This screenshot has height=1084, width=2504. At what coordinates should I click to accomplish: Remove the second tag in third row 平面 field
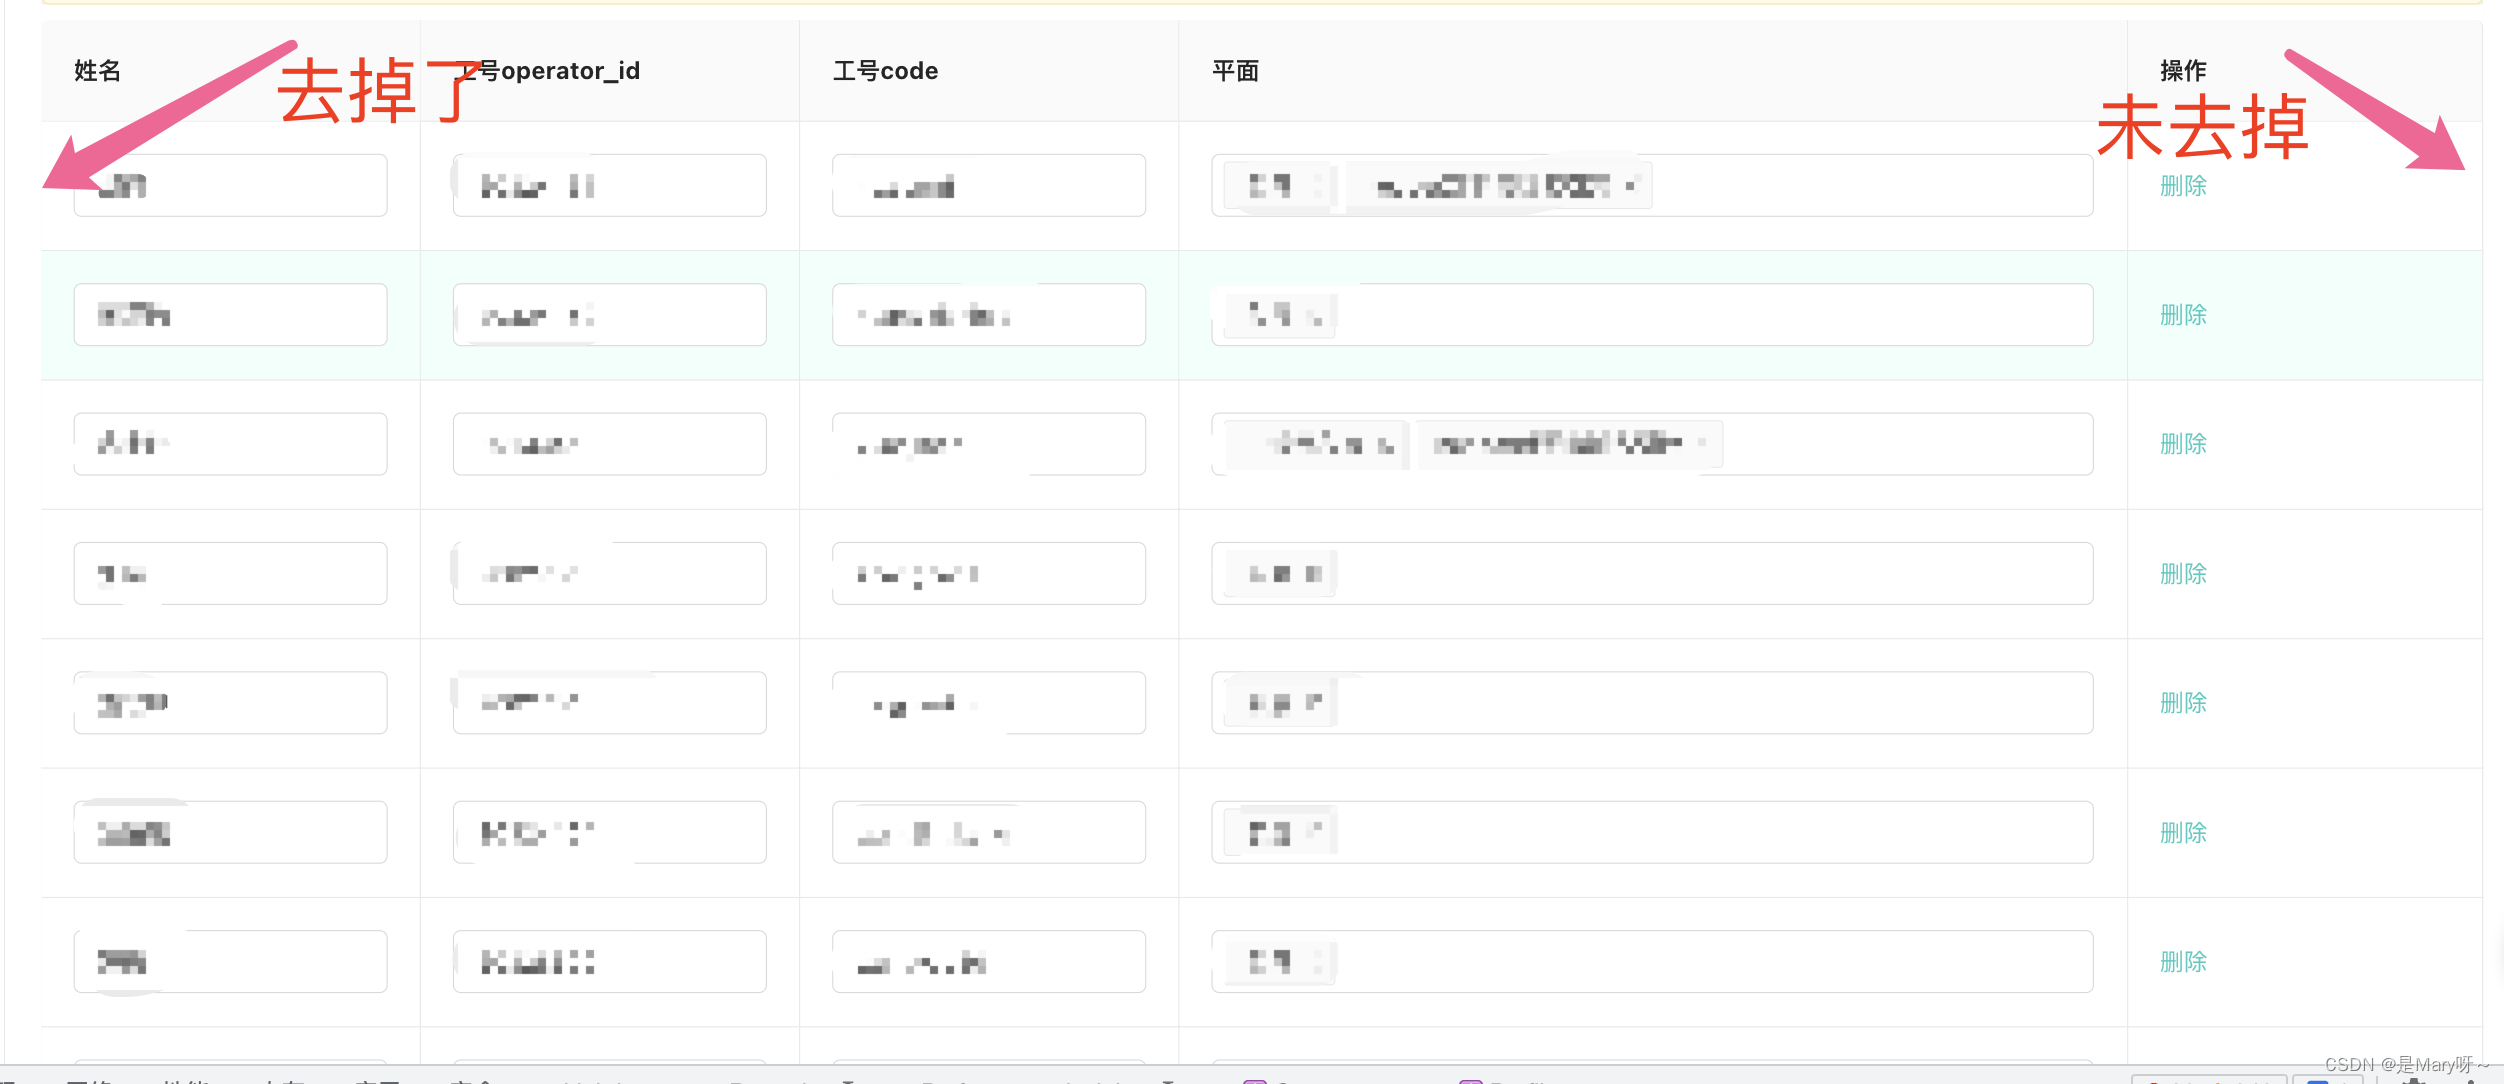pyautogui.click(x=1703, y=443)
